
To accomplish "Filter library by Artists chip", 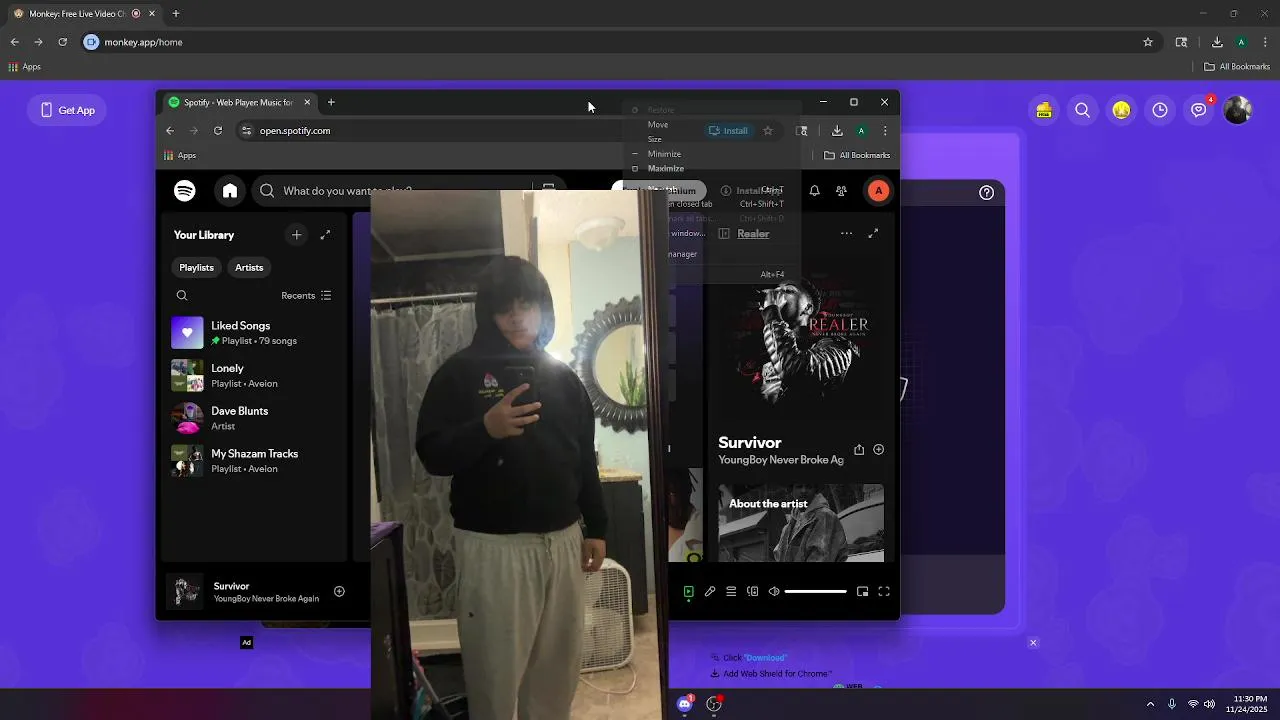I will click(x=249, y=267).
